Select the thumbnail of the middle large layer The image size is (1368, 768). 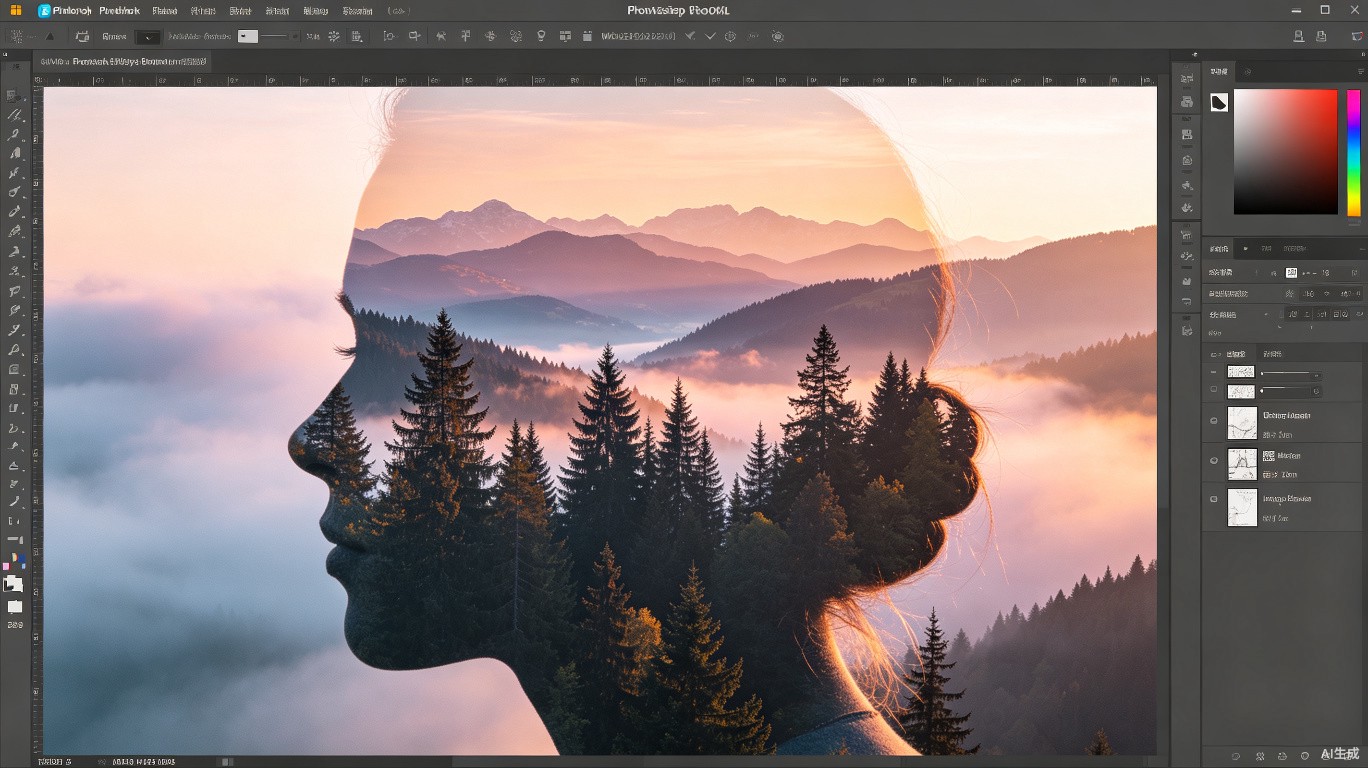click(x=1242, y=463)
